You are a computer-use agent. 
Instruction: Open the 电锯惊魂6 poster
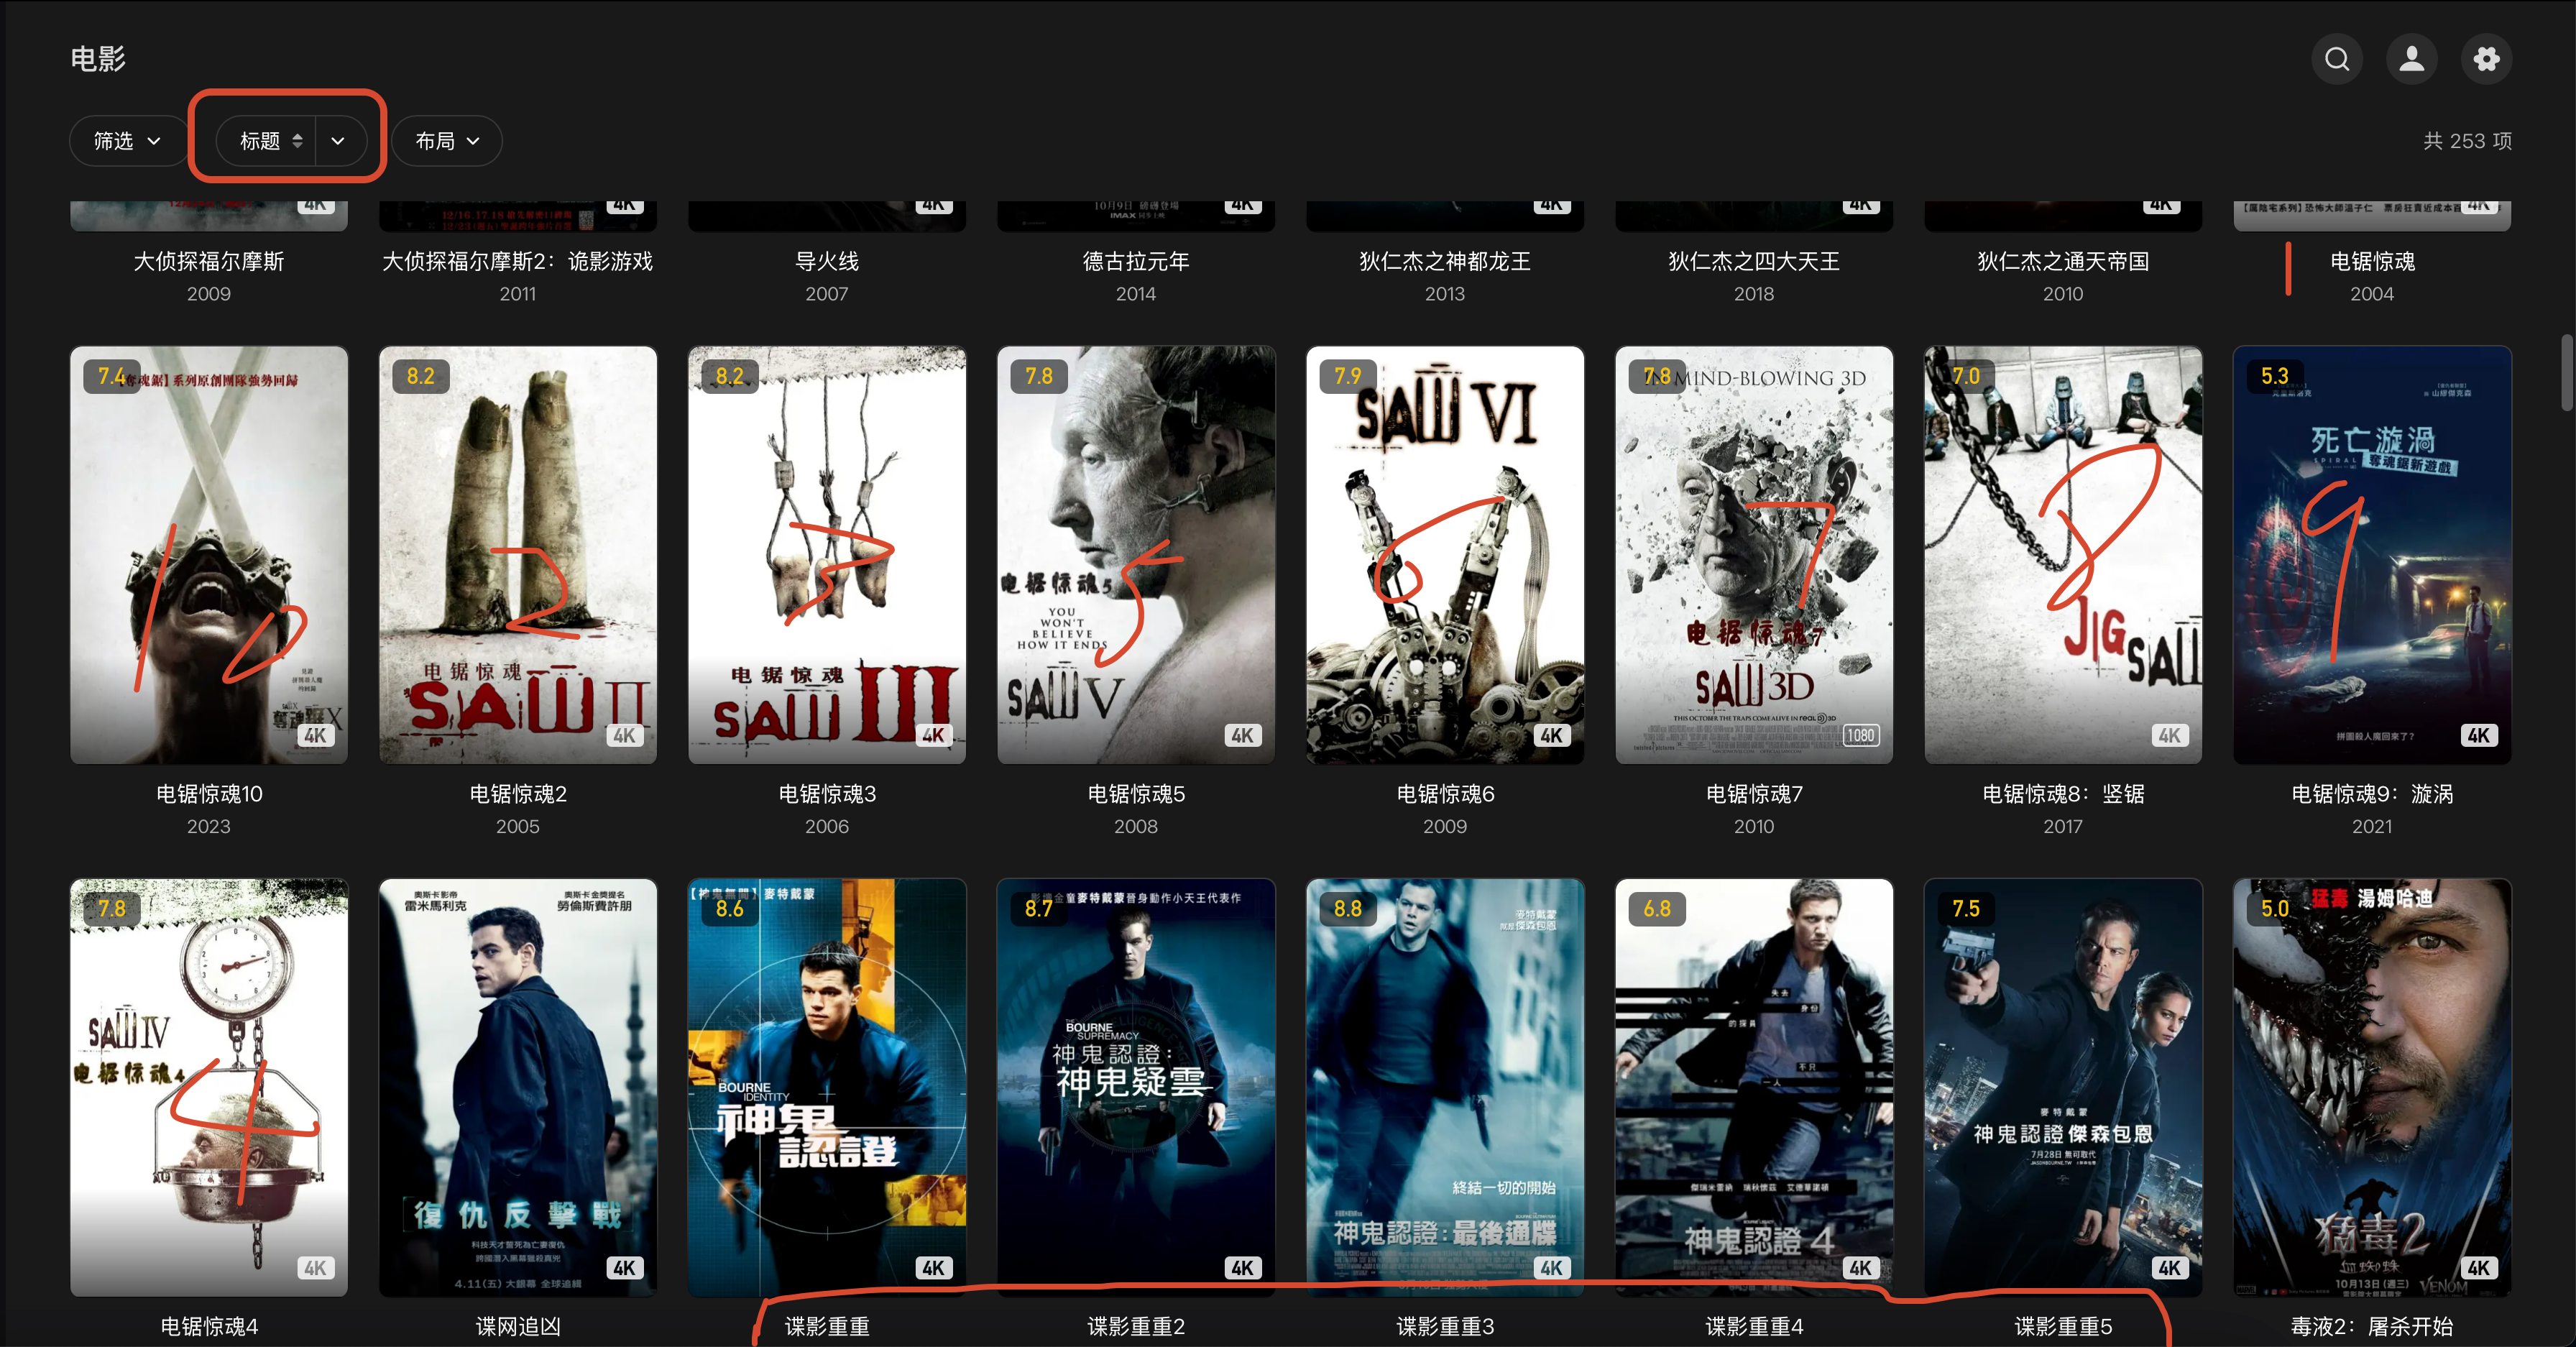1445,555
